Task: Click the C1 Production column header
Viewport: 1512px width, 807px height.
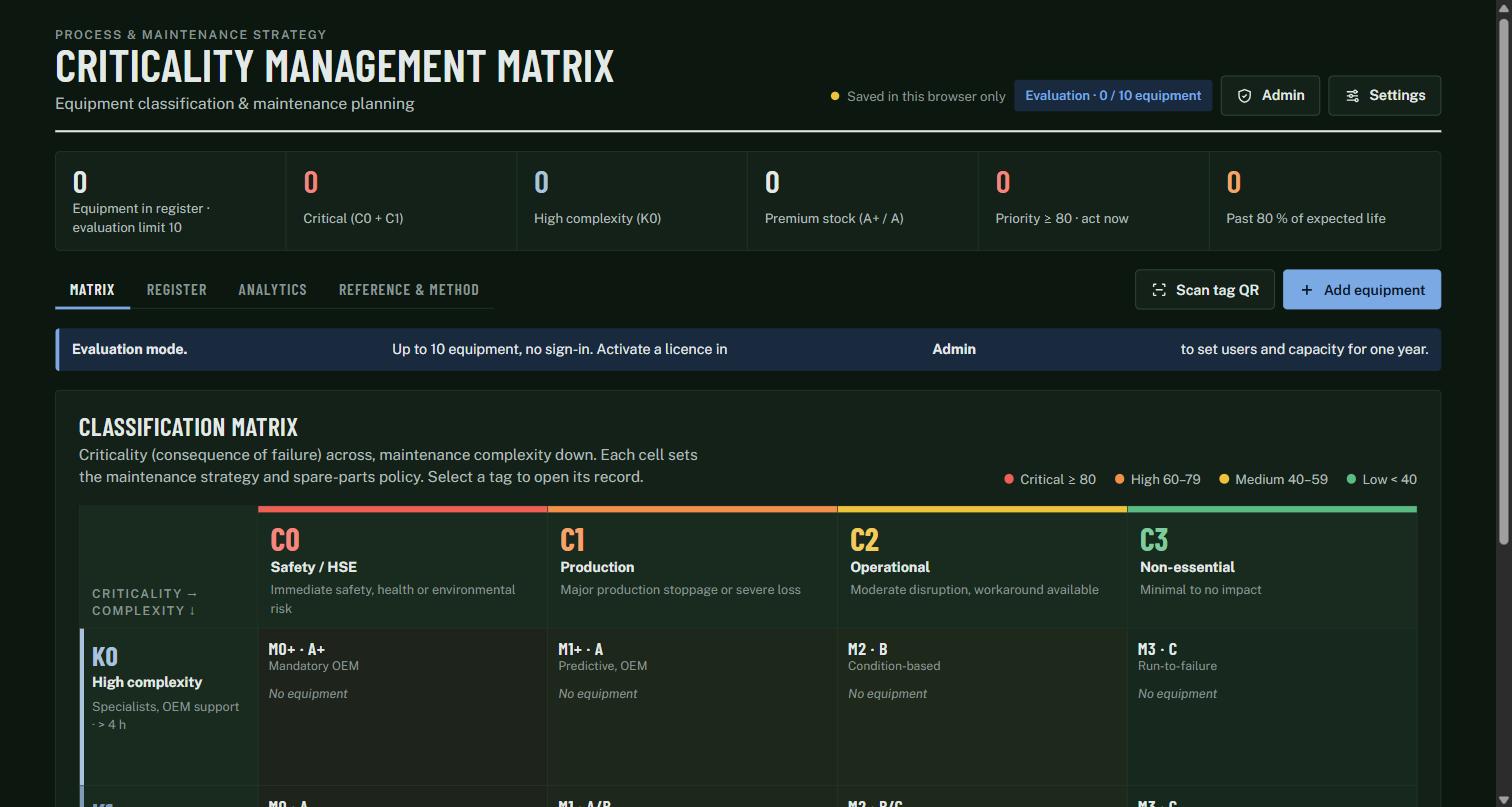Action: (x=692, y=568)
